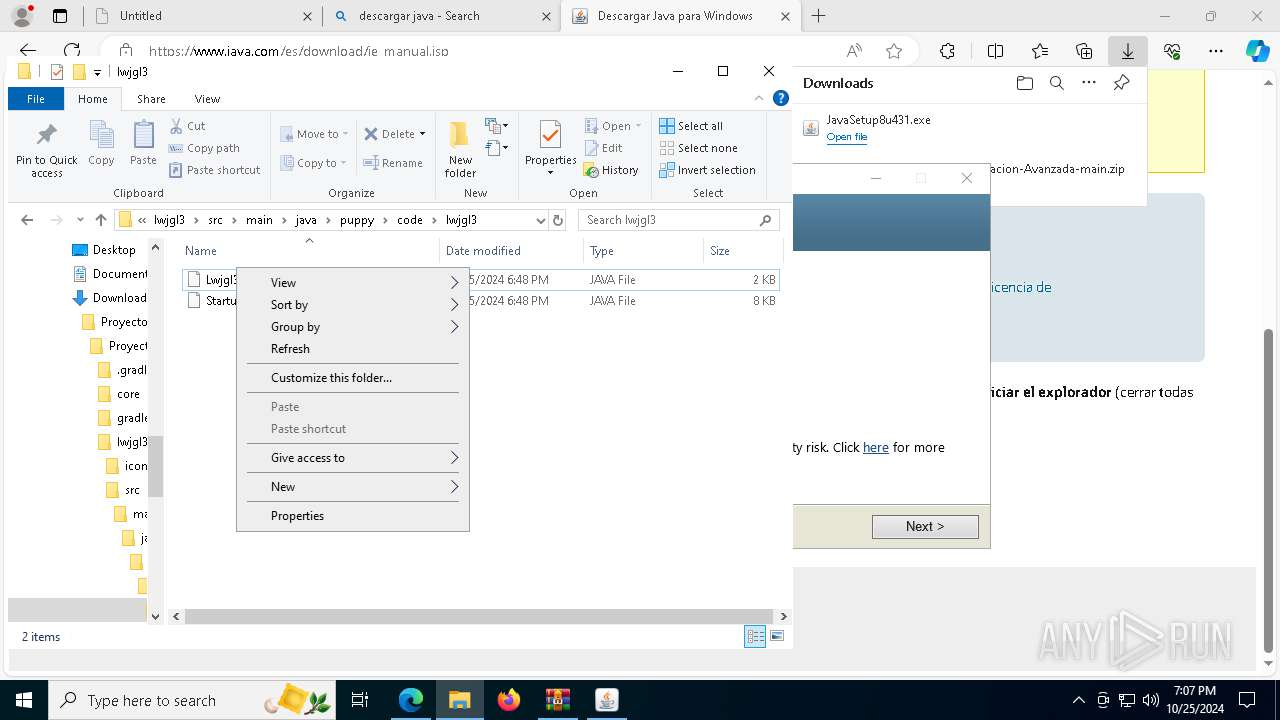The height and width of the screenshot is (720, 1280).
Task: Click the taskbar search box
Action: point(193,700)
